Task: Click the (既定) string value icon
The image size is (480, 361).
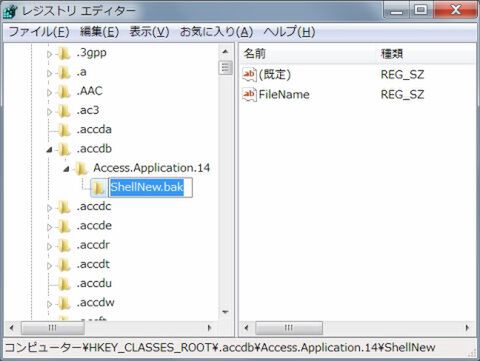Action: 249,75
